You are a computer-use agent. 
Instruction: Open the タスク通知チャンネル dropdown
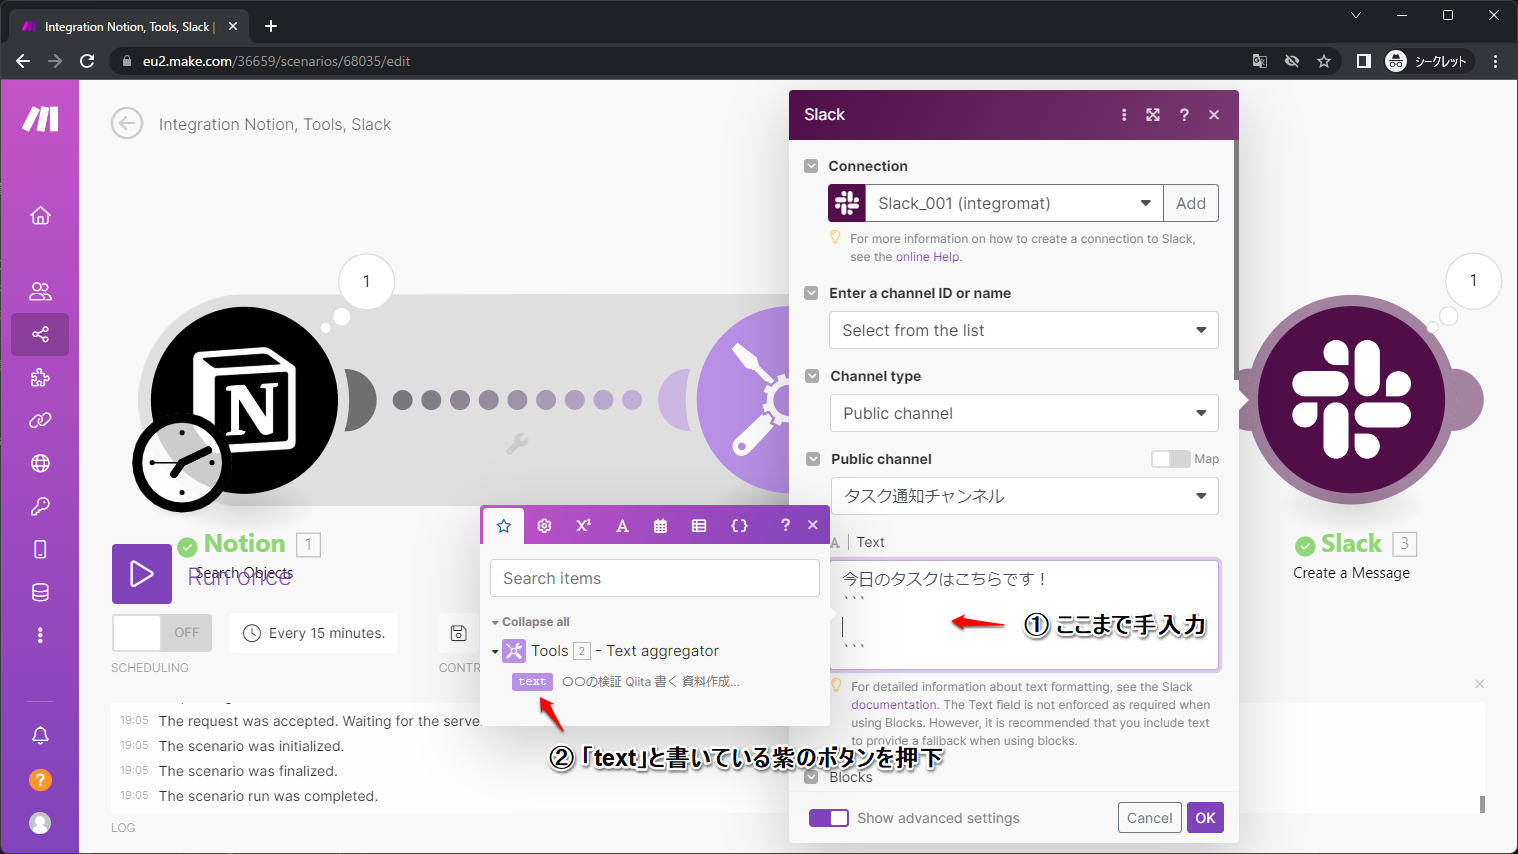[x=1024, y=496]
